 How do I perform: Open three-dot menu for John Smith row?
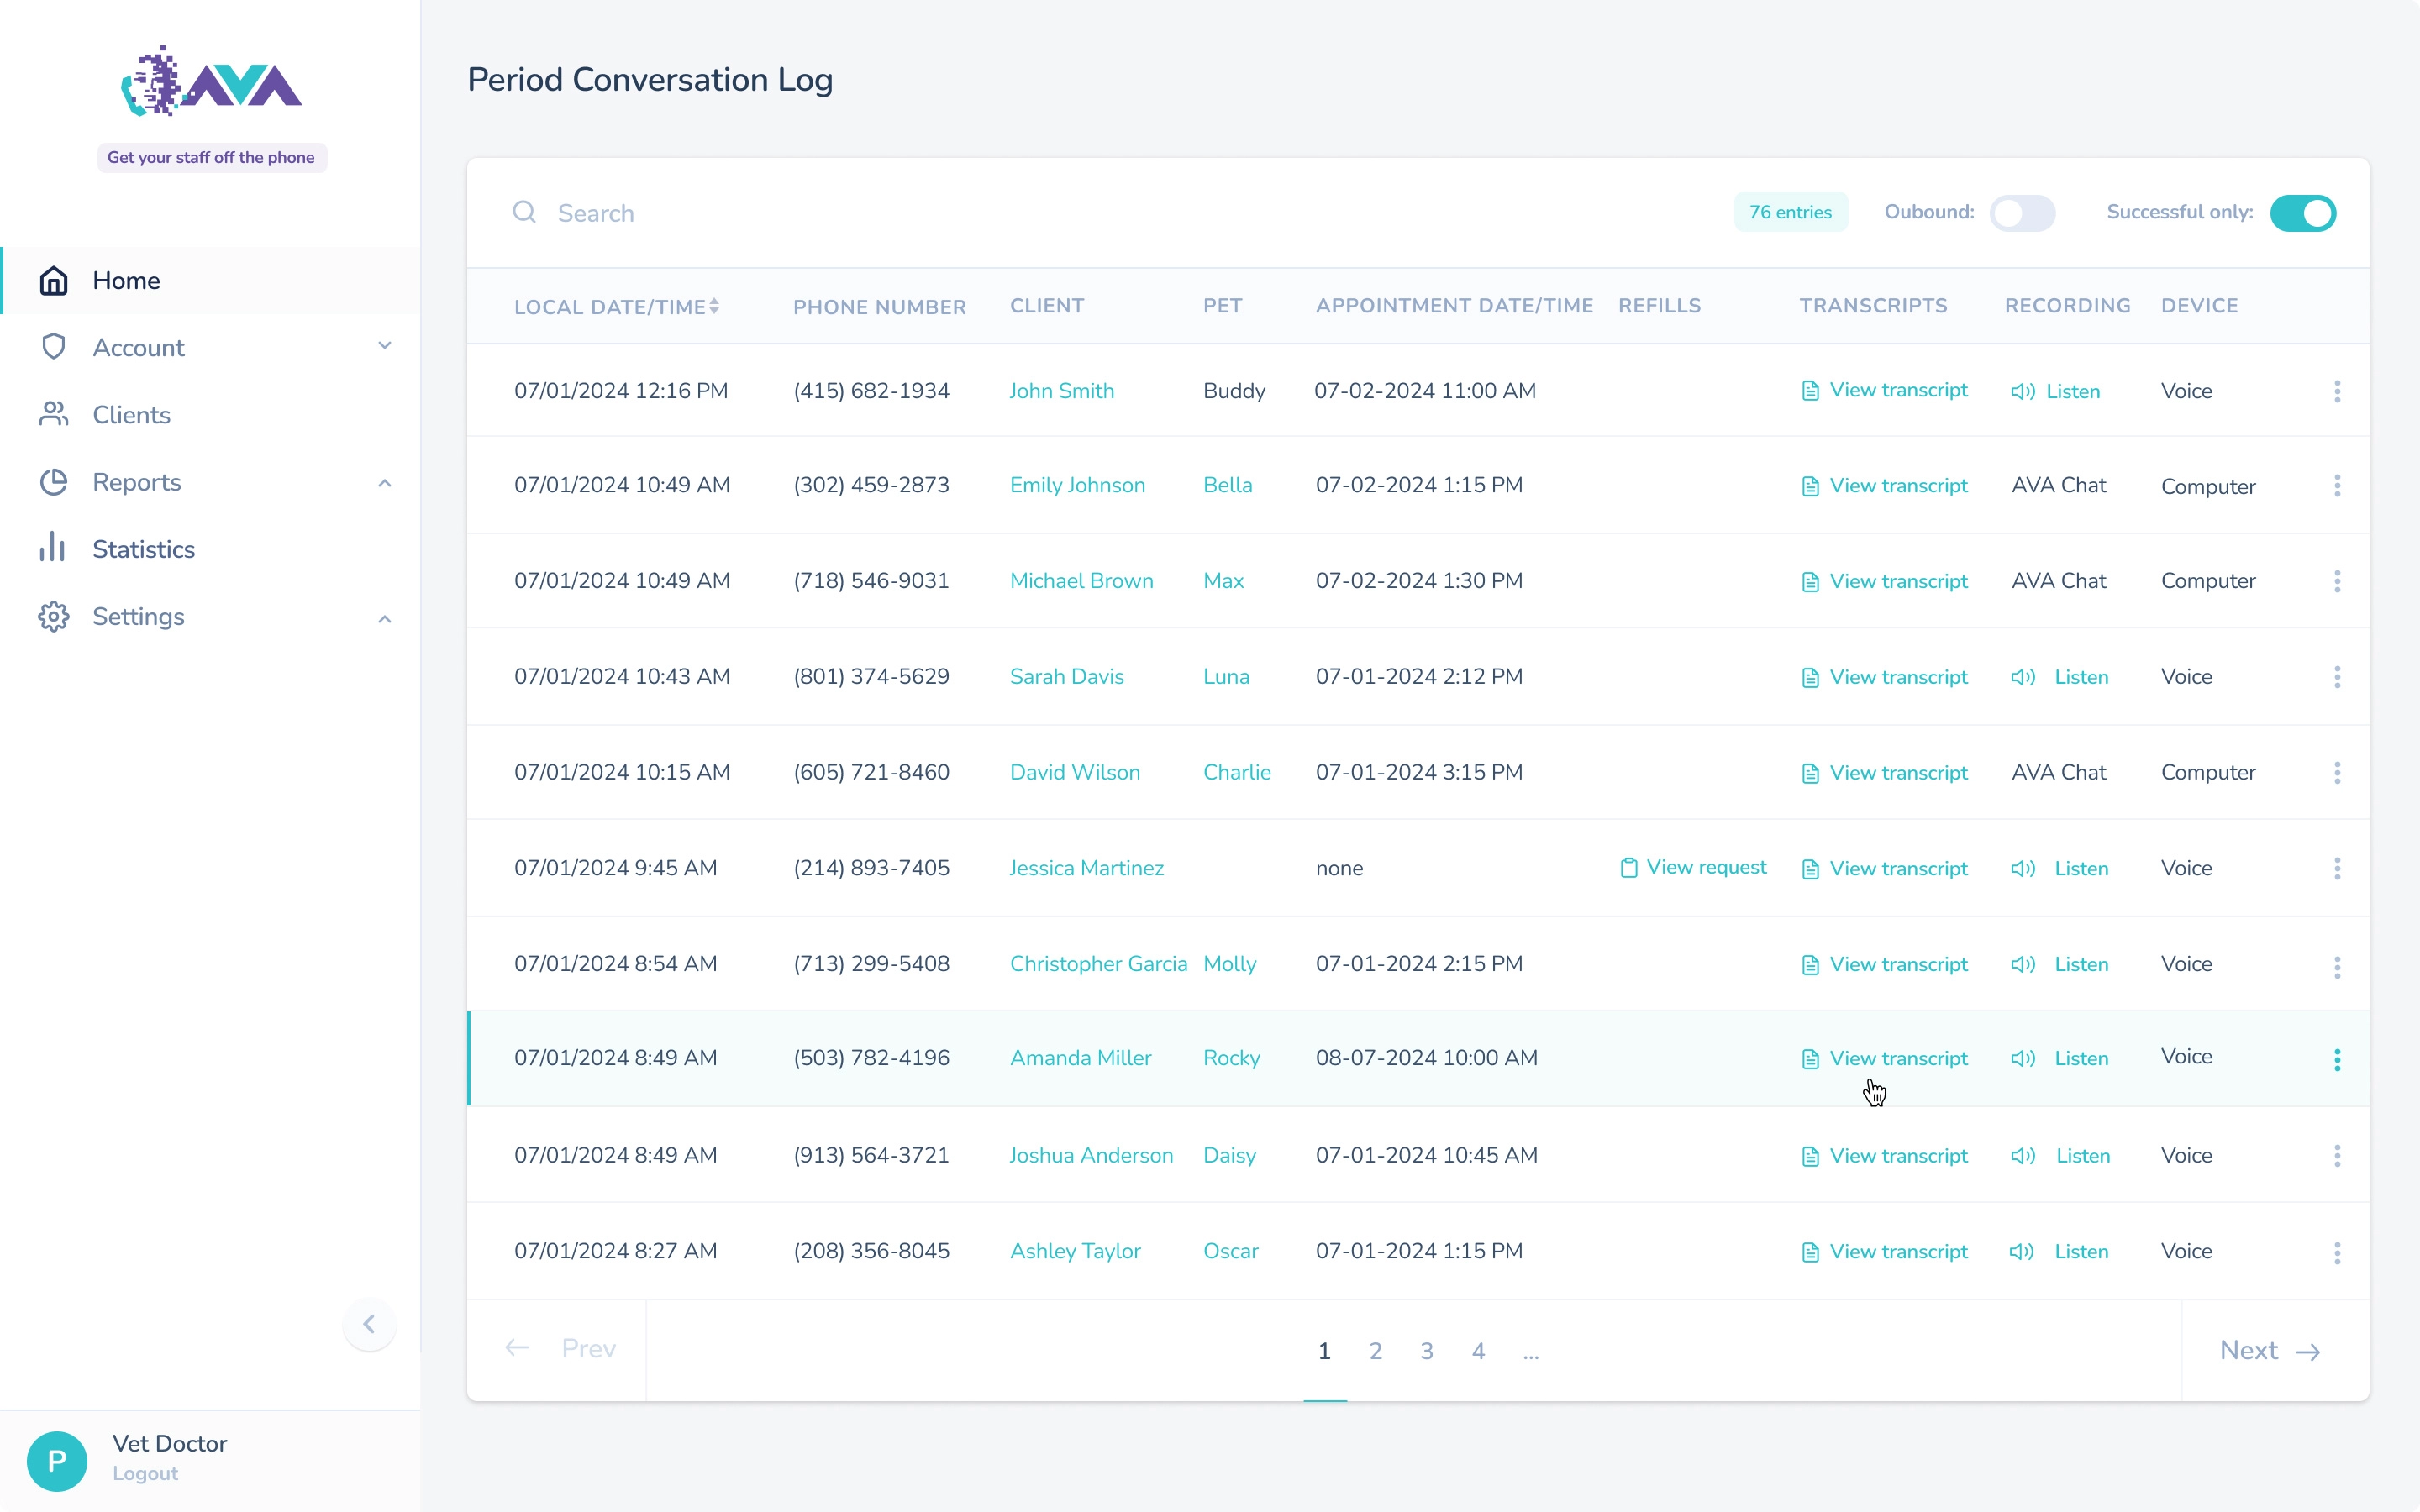[2337, 391]
